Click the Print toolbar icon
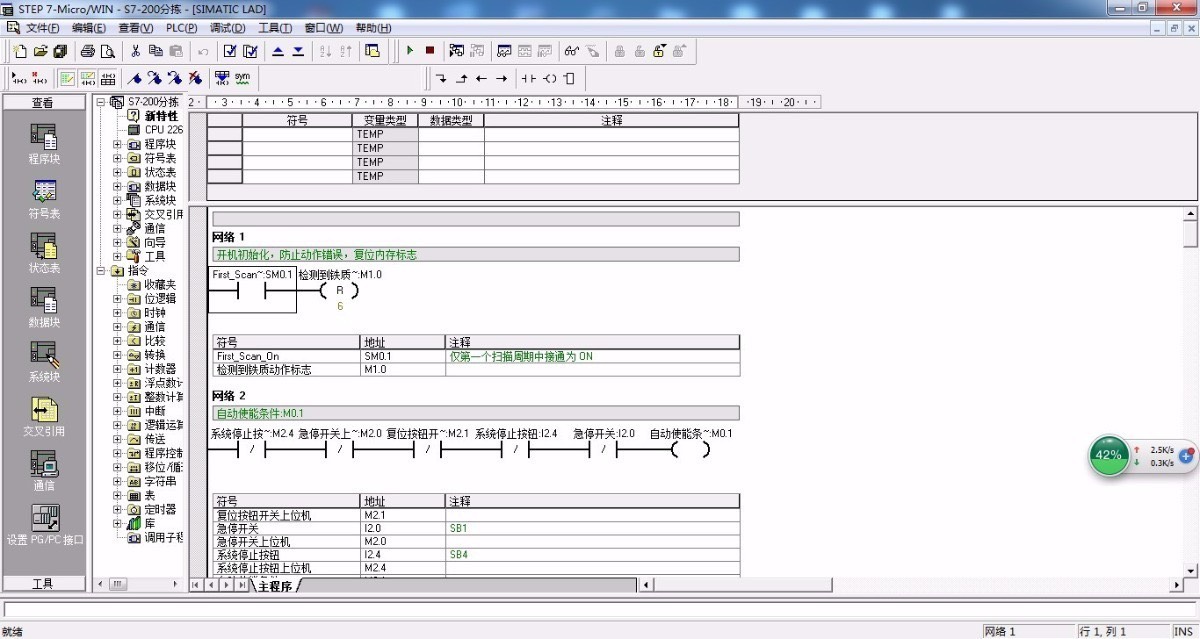This screenshot has height=639, width=1200. point(87,51)
